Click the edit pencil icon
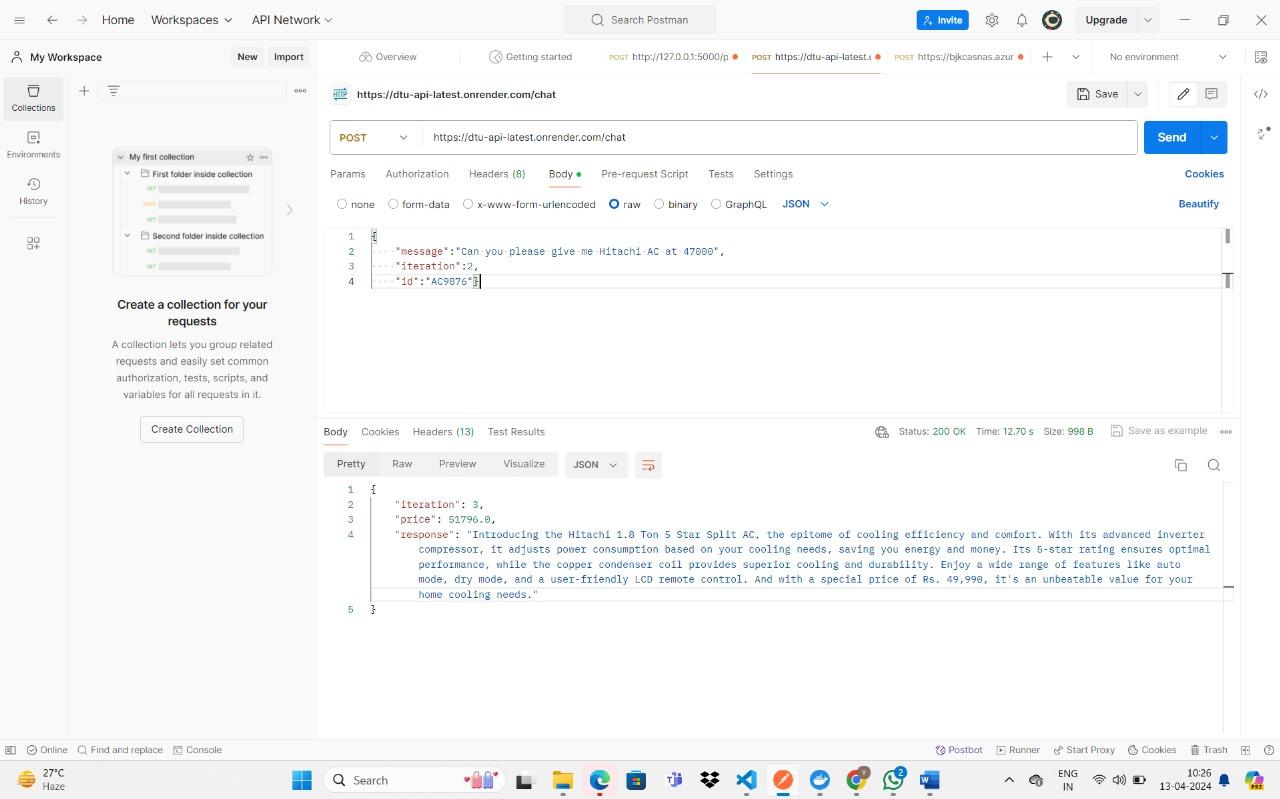The height and width of the screenshot is (799, 1280). click(x=1183, y=94)
